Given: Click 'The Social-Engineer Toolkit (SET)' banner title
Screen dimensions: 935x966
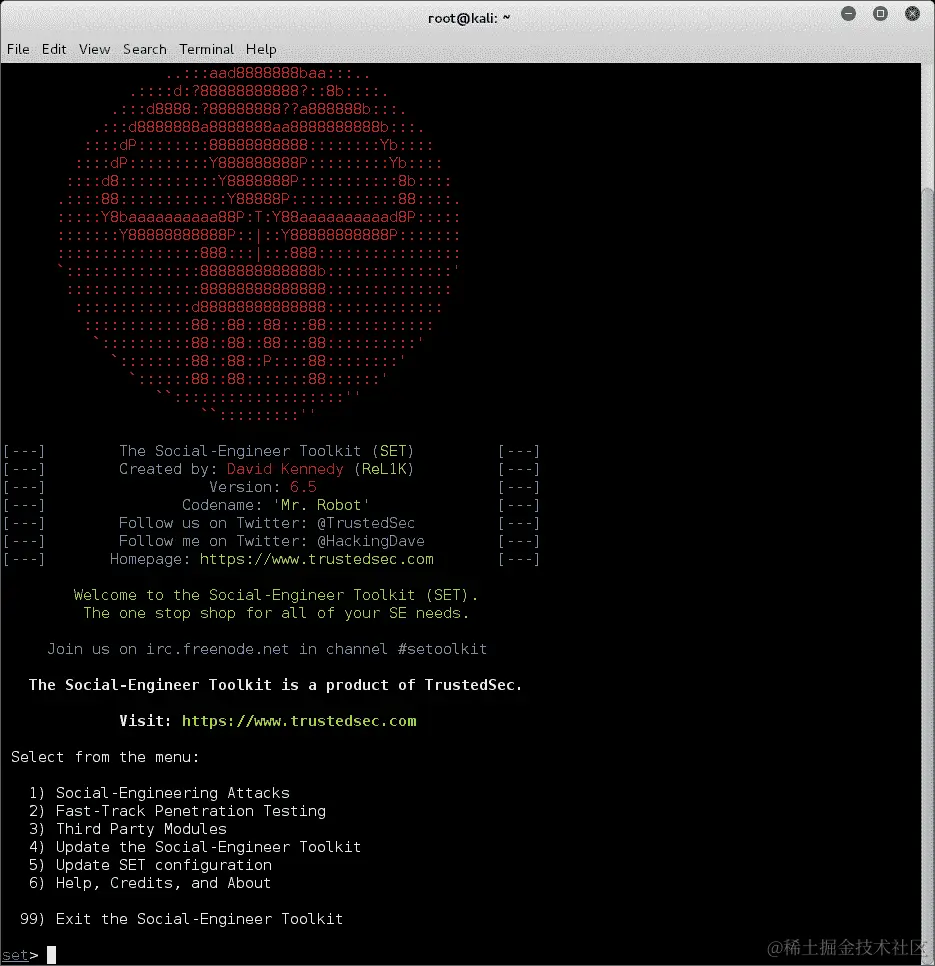Looking at the screenshot, I should coord(267,451).
